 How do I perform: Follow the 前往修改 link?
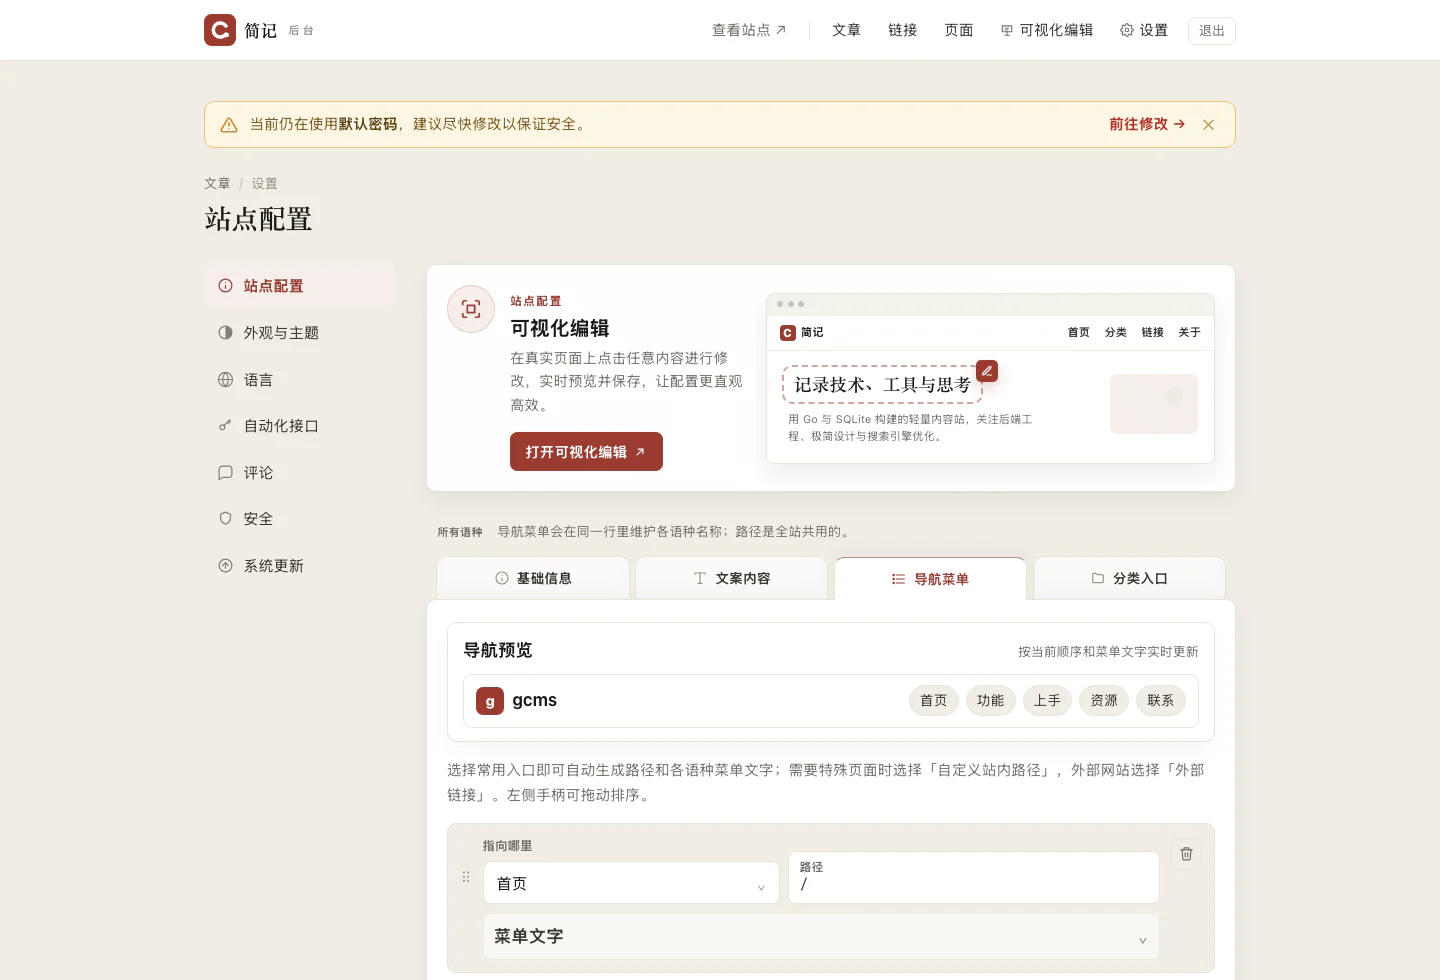coord(1147,124)
